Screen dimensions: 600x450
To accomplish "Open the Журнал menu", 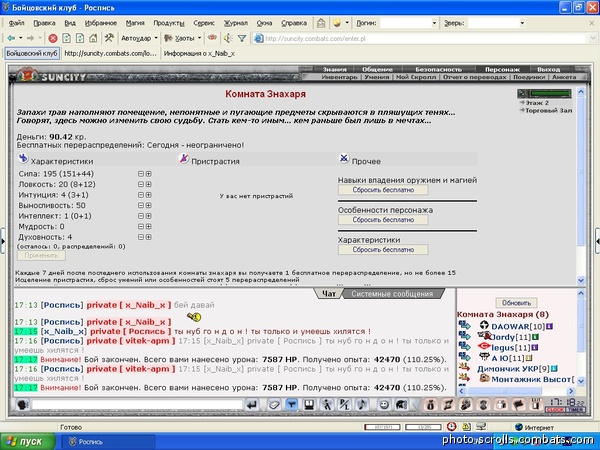I will point(236,23).
